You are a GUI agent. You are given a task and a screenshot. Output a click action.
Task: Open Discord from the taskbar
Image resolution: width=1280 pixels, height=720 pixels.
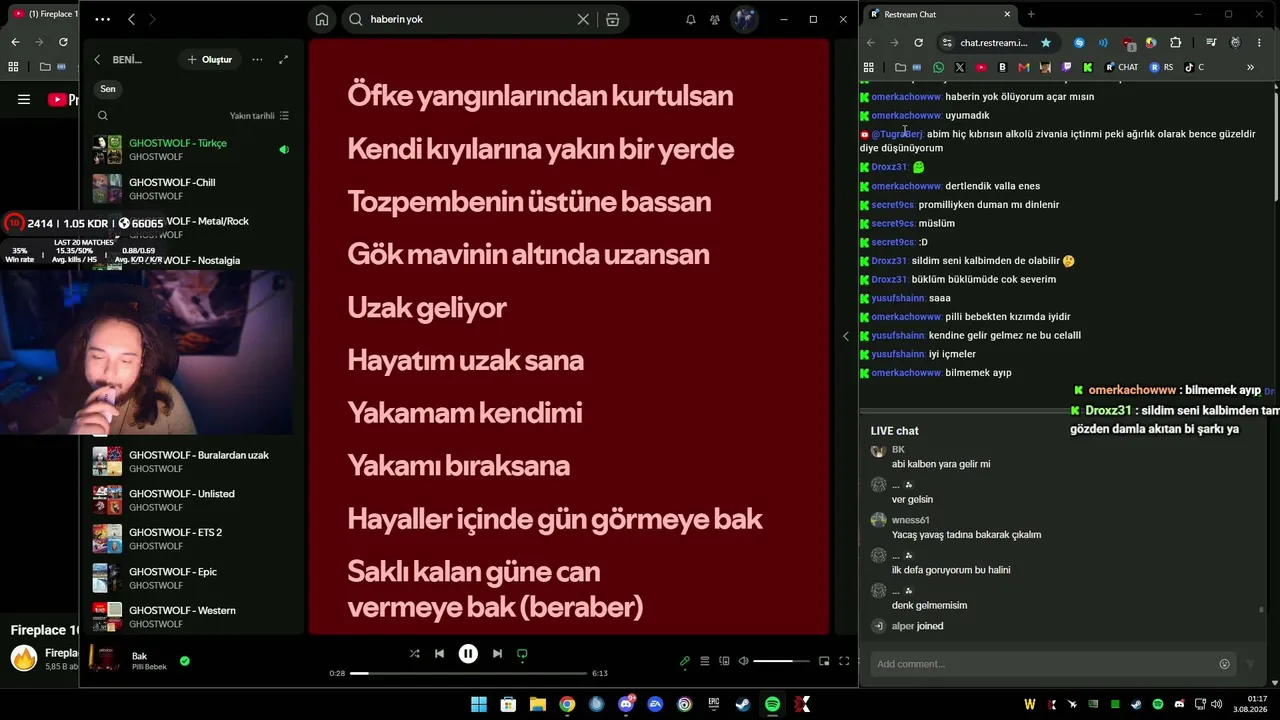(x=626, y=705)
